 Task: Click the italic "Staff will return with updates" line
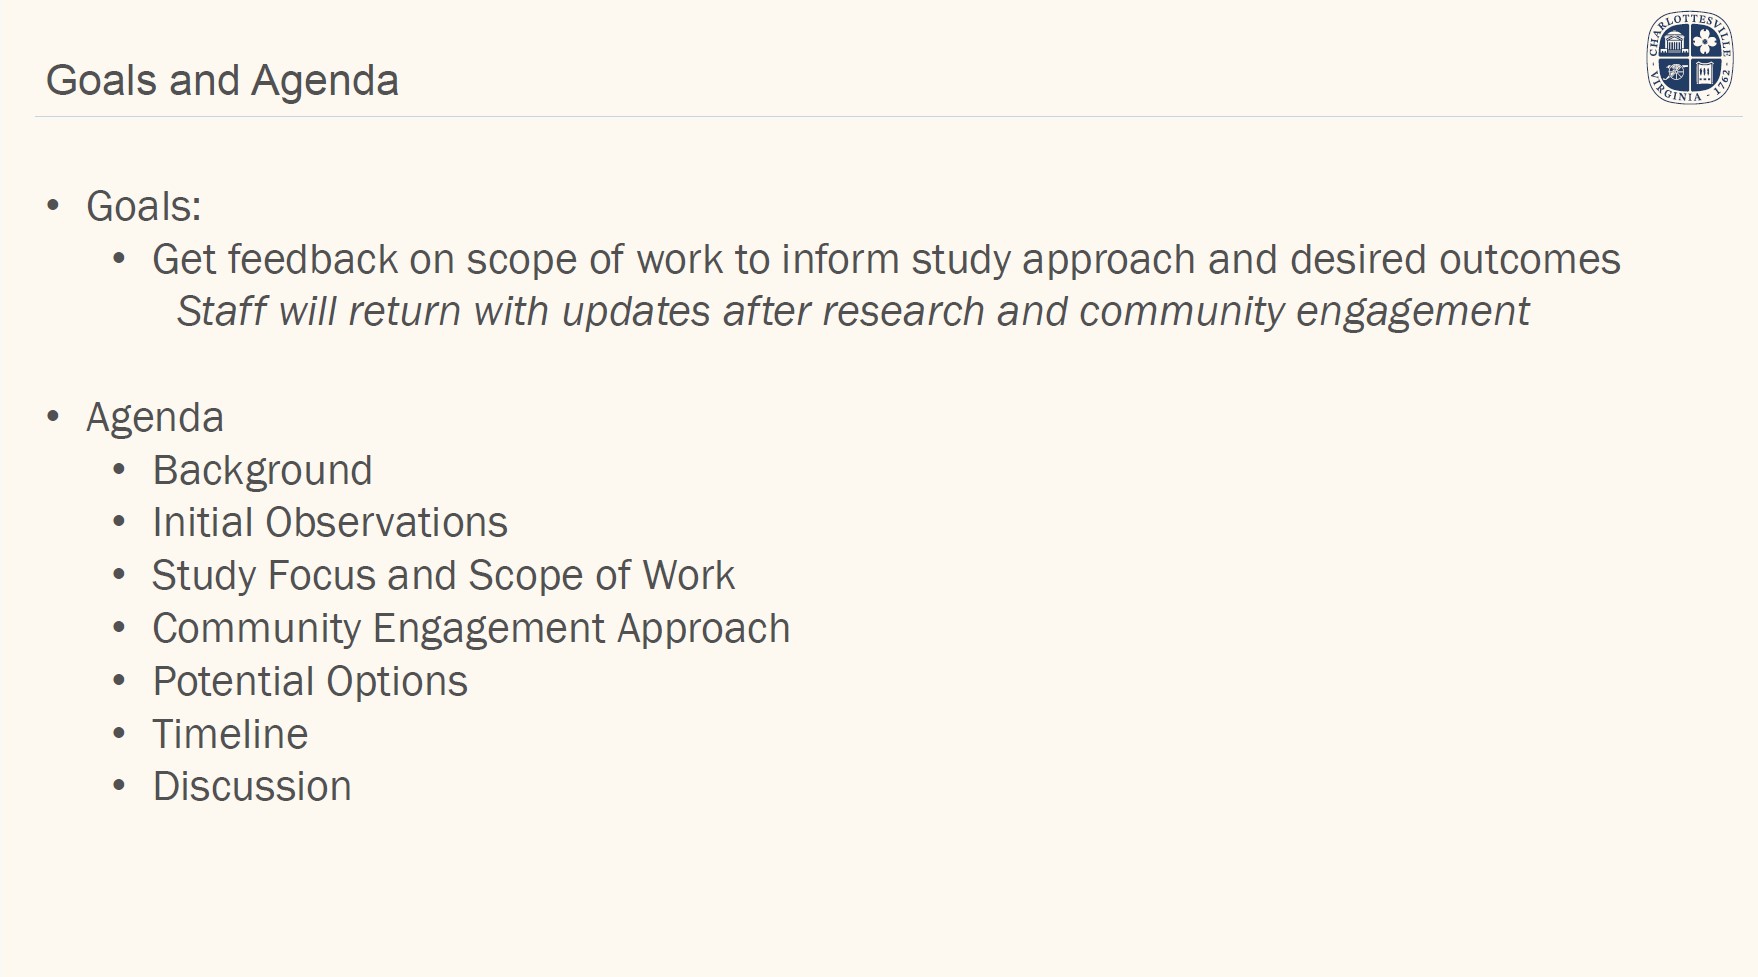click(852, 312)
